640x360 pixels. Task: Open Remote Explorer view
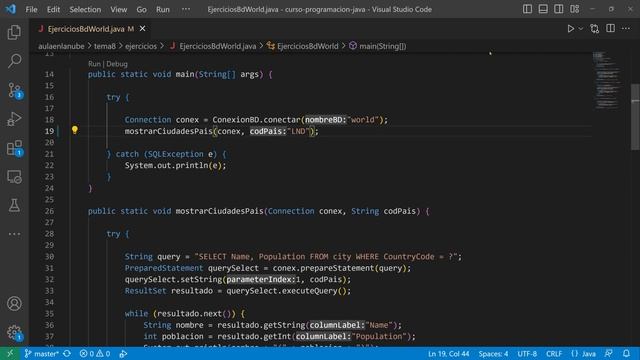click(14, 177)
